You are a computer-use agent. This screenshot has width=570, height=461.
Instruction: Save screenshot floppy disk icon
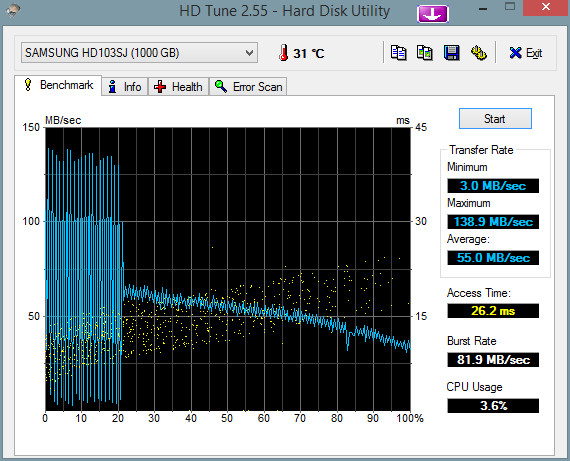tap(451, 53)
